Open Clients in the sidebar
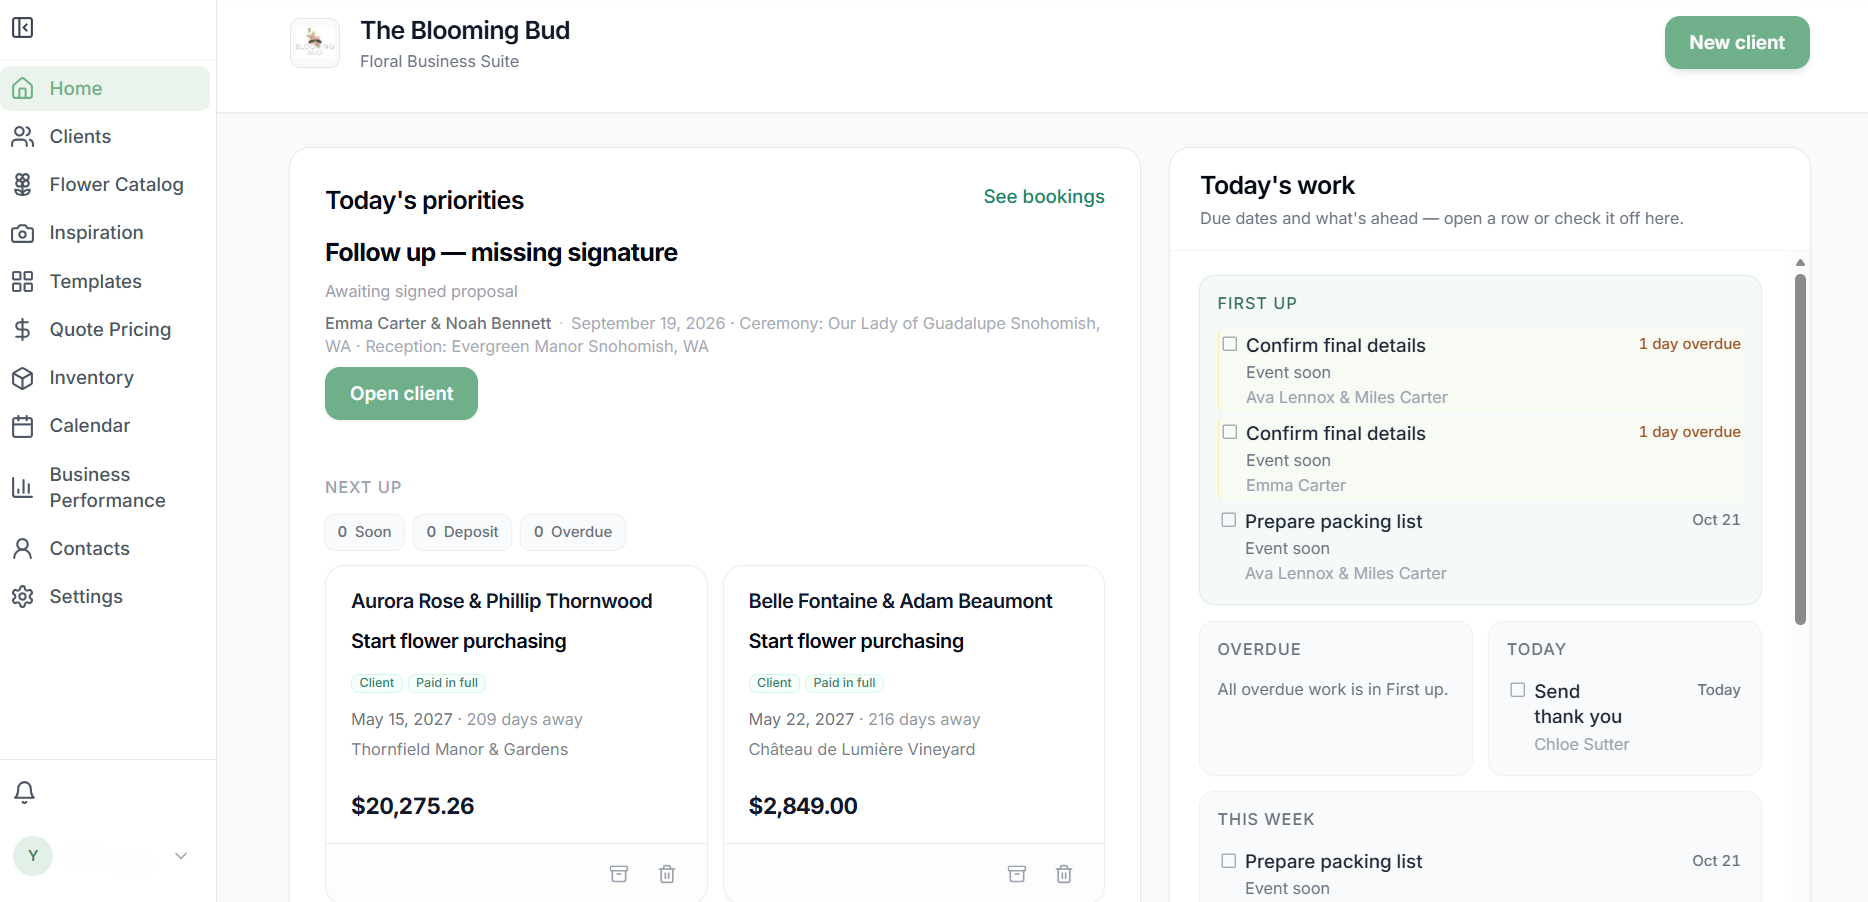 [105, 136]
